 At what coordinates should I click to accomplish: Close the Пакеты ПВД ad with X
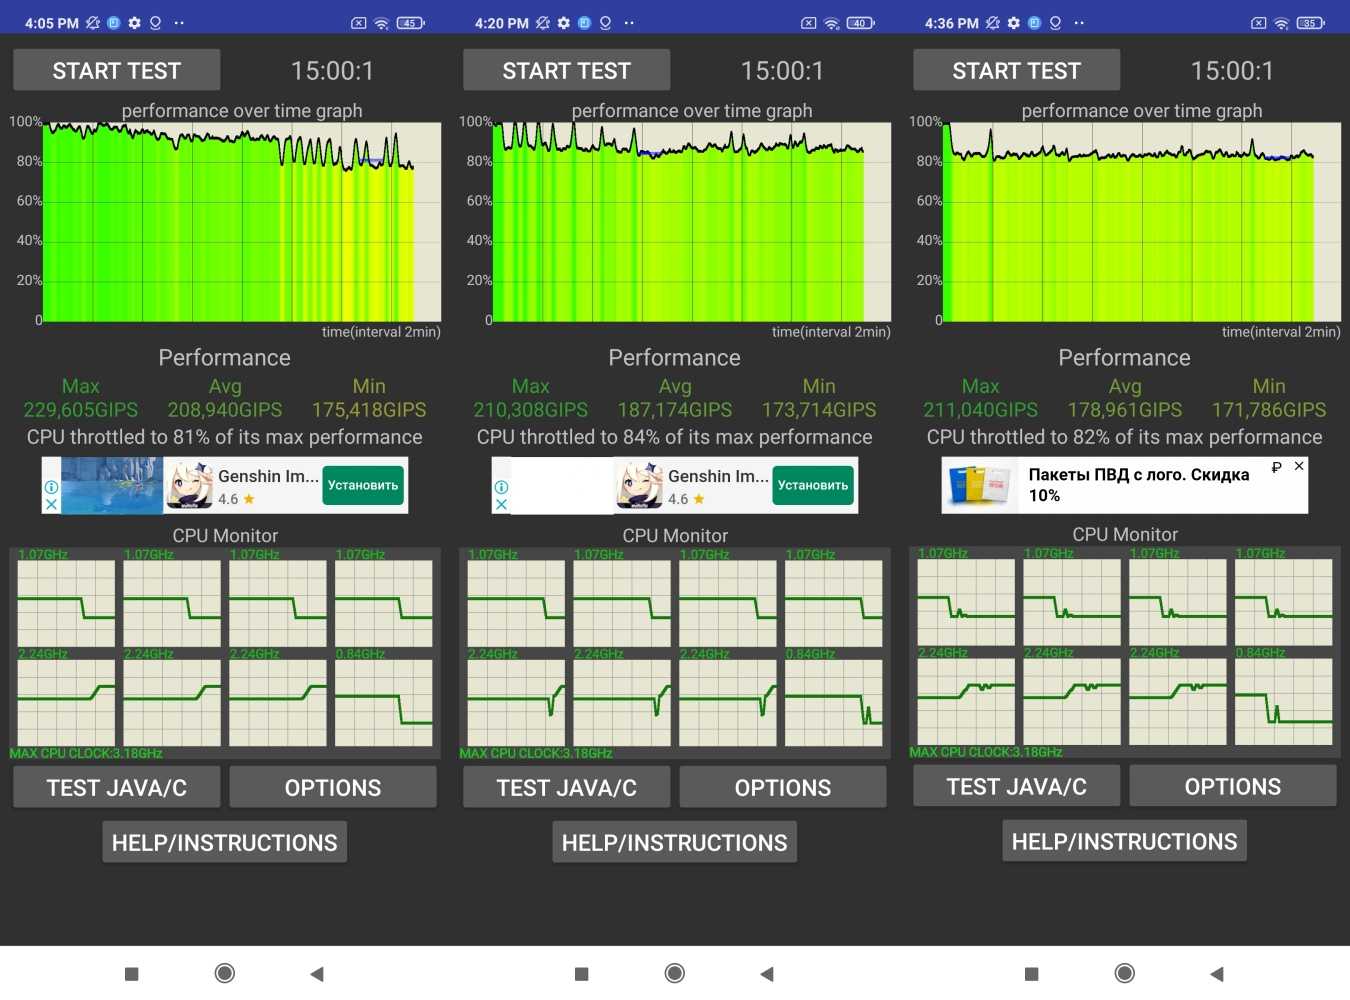click(1299, 466)
